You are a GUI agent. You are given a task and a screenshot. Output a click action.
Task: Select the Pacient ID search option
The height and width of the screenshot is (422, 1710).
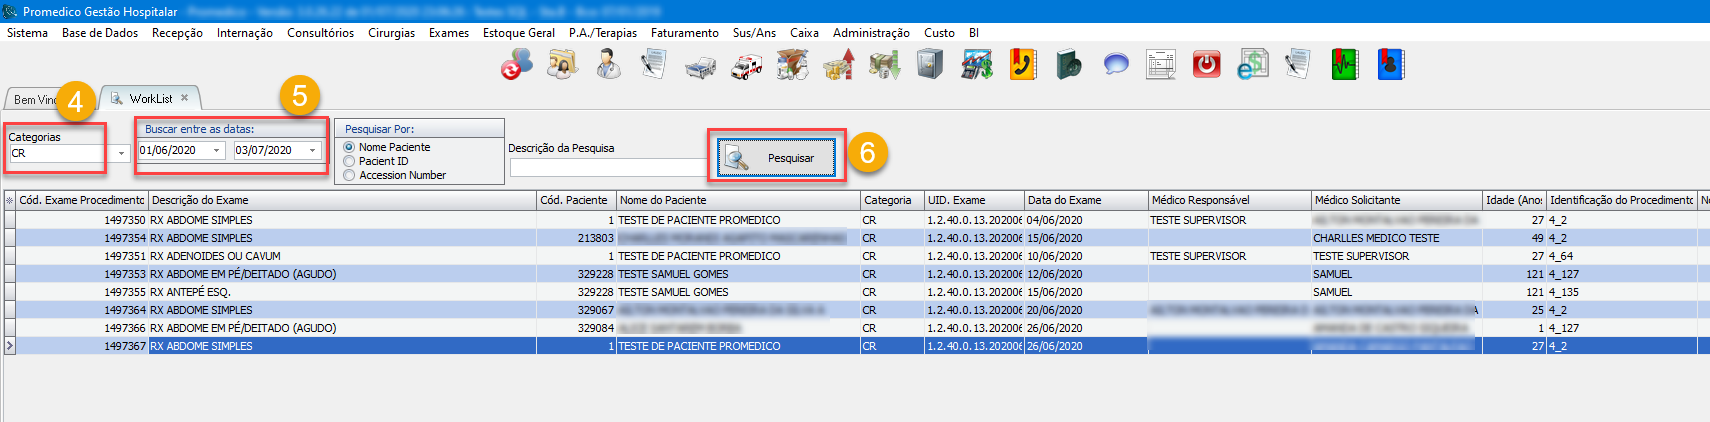tap(349, 161)
